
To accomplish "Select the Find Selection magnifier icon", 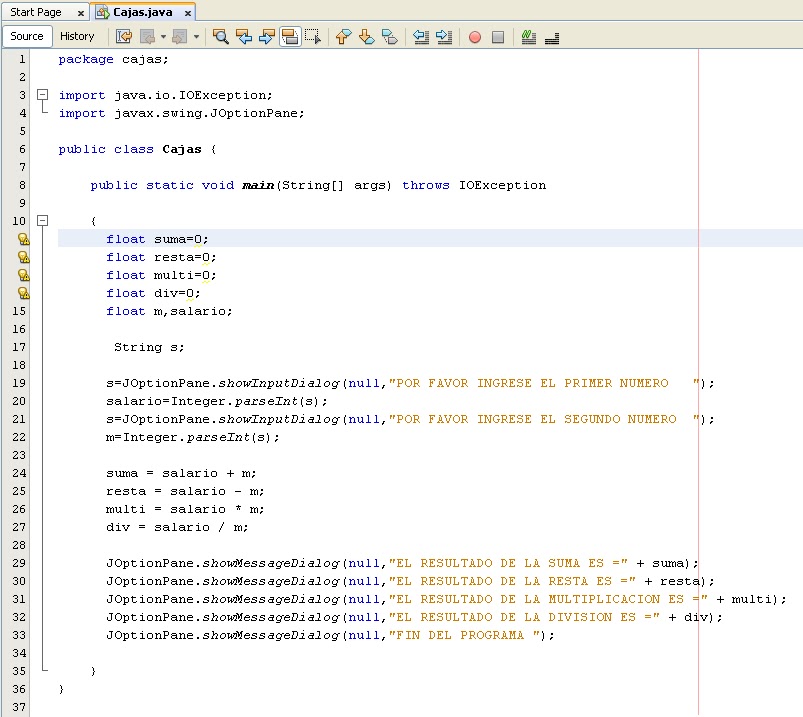I will (x=220, y=36).
